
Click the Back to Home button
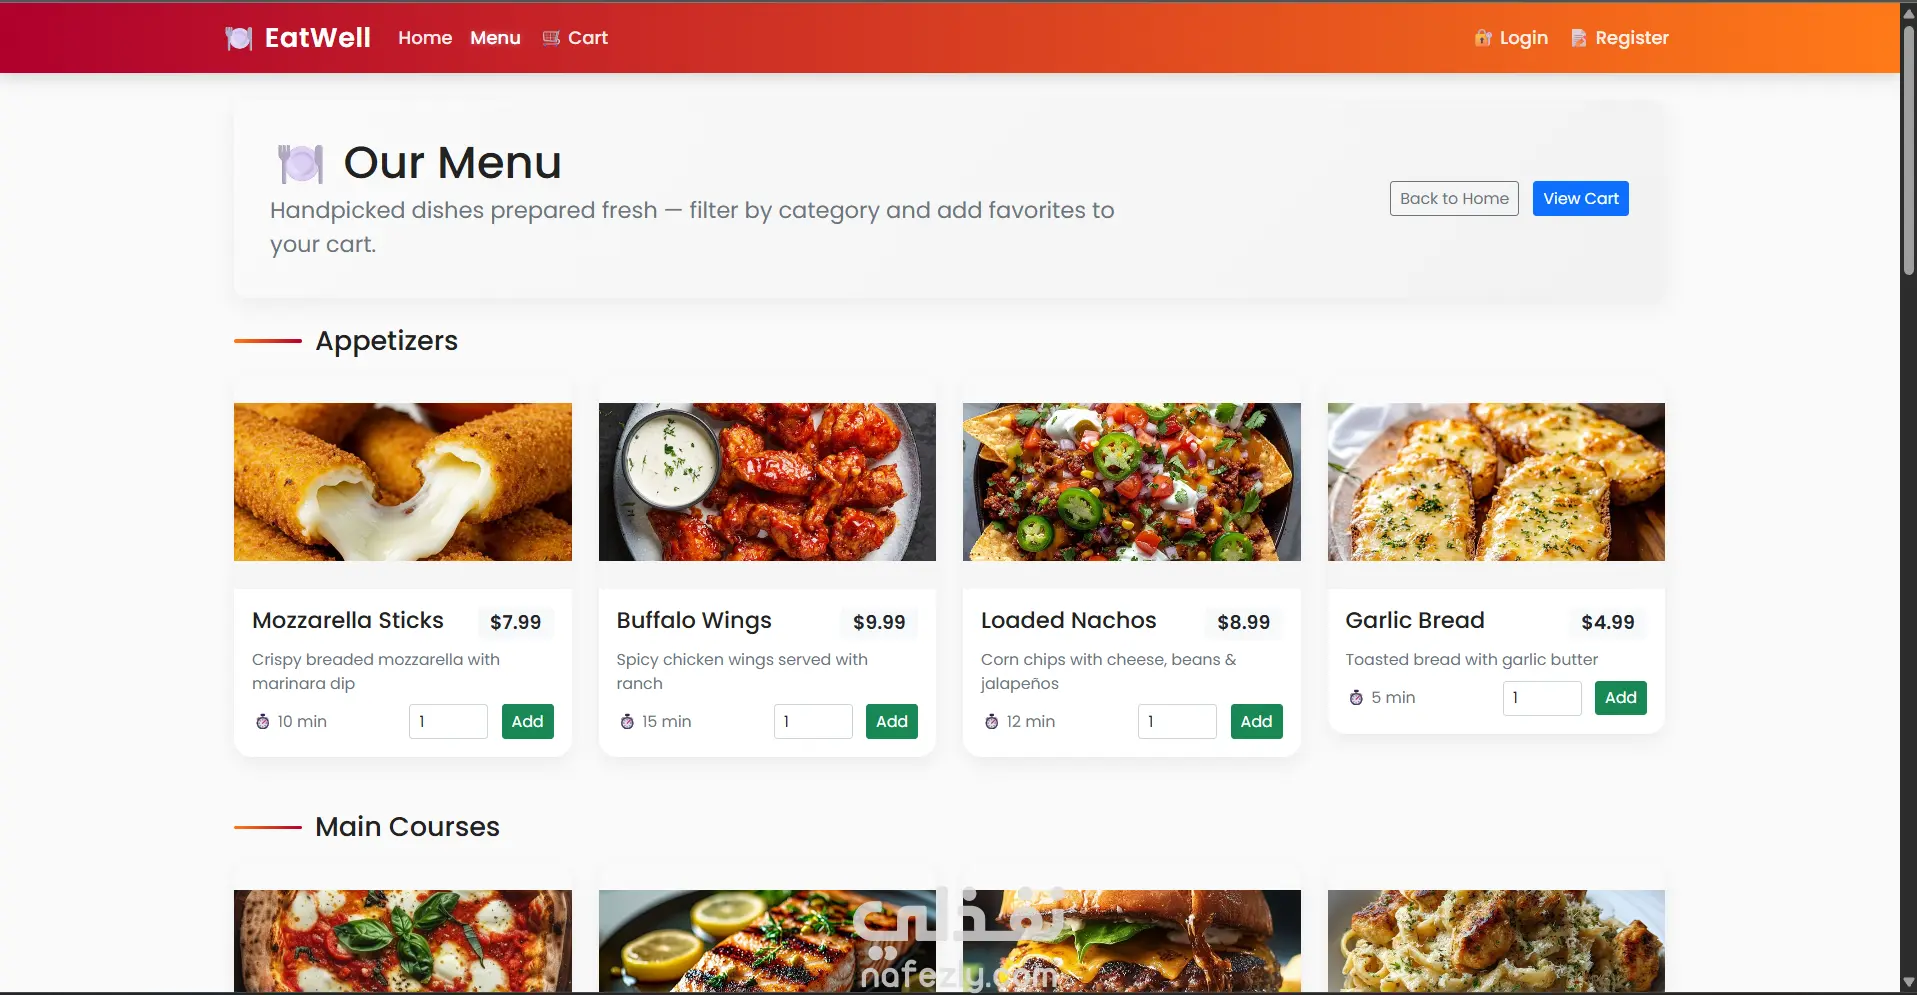coord(1454,198)
